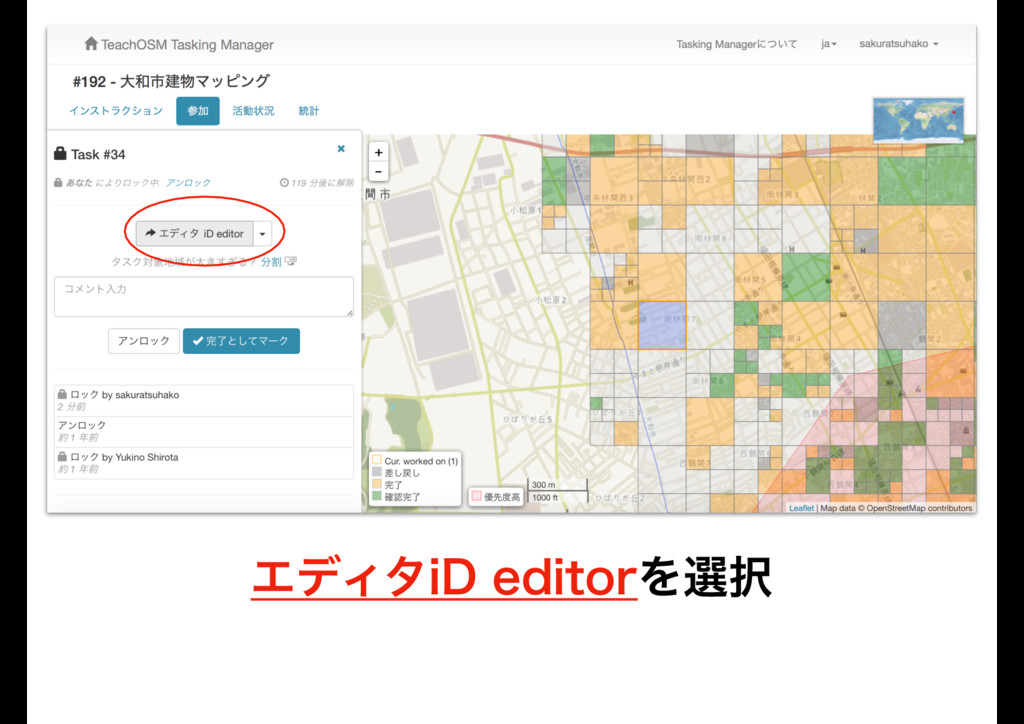
Task: Open the Tasking Managerについて link
Action: (x=736, y=44)
